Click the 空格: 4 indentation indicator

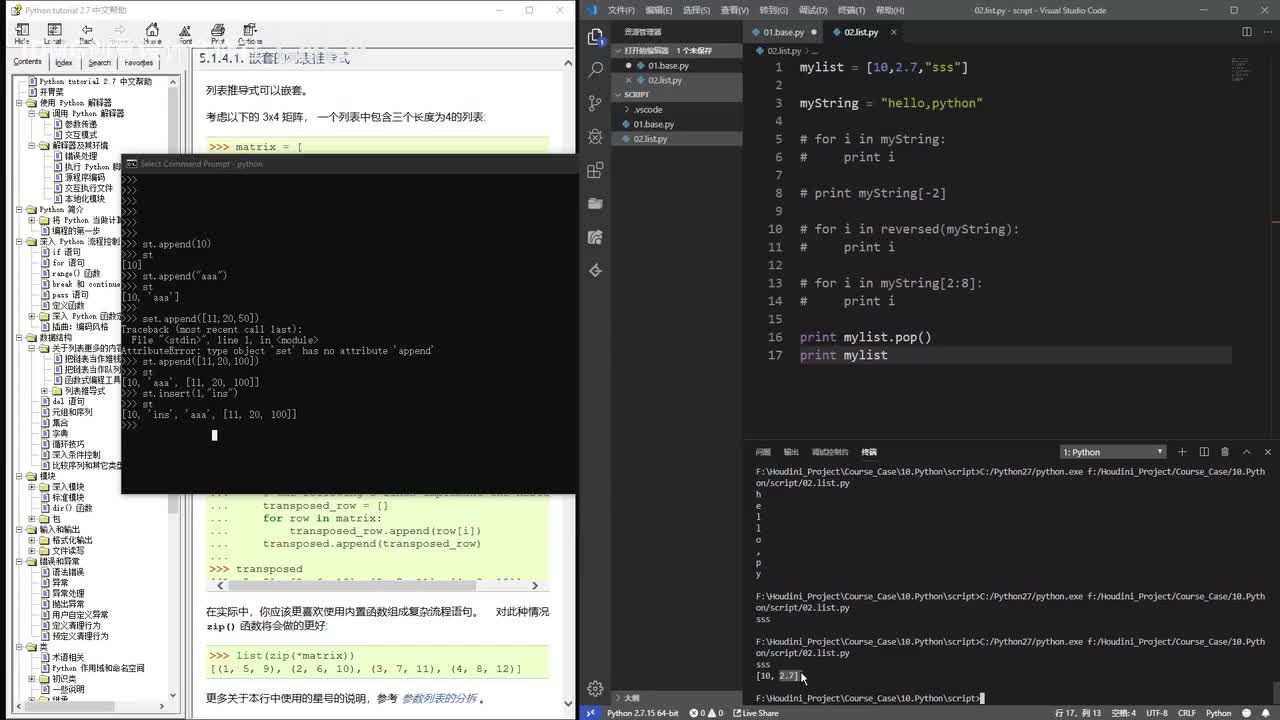(x=1123, y=713)
